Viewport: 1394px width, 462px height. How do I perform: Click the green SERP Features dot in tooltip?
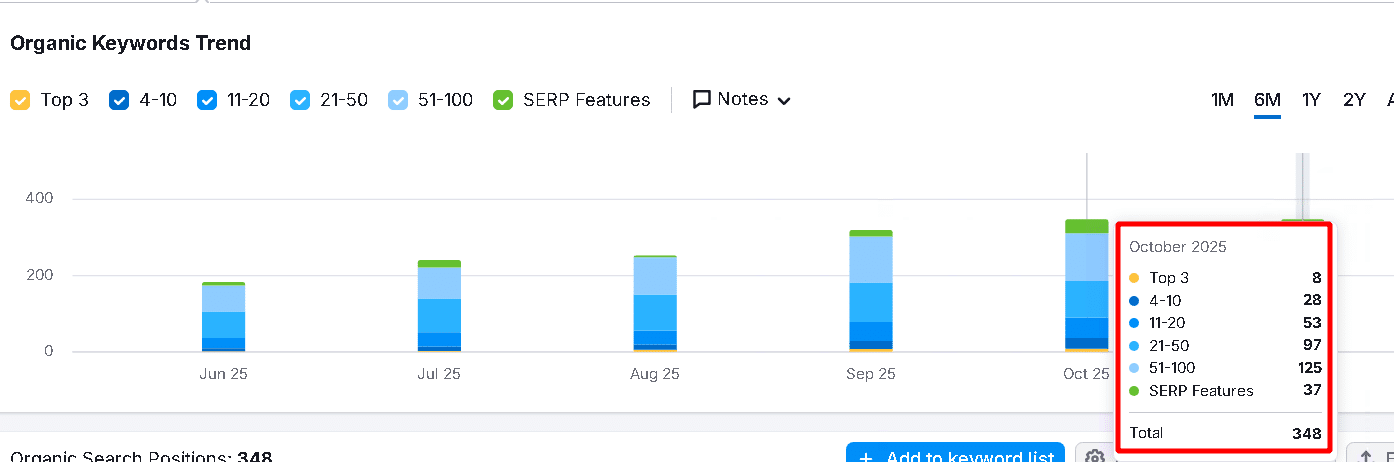click(1133, 391)
